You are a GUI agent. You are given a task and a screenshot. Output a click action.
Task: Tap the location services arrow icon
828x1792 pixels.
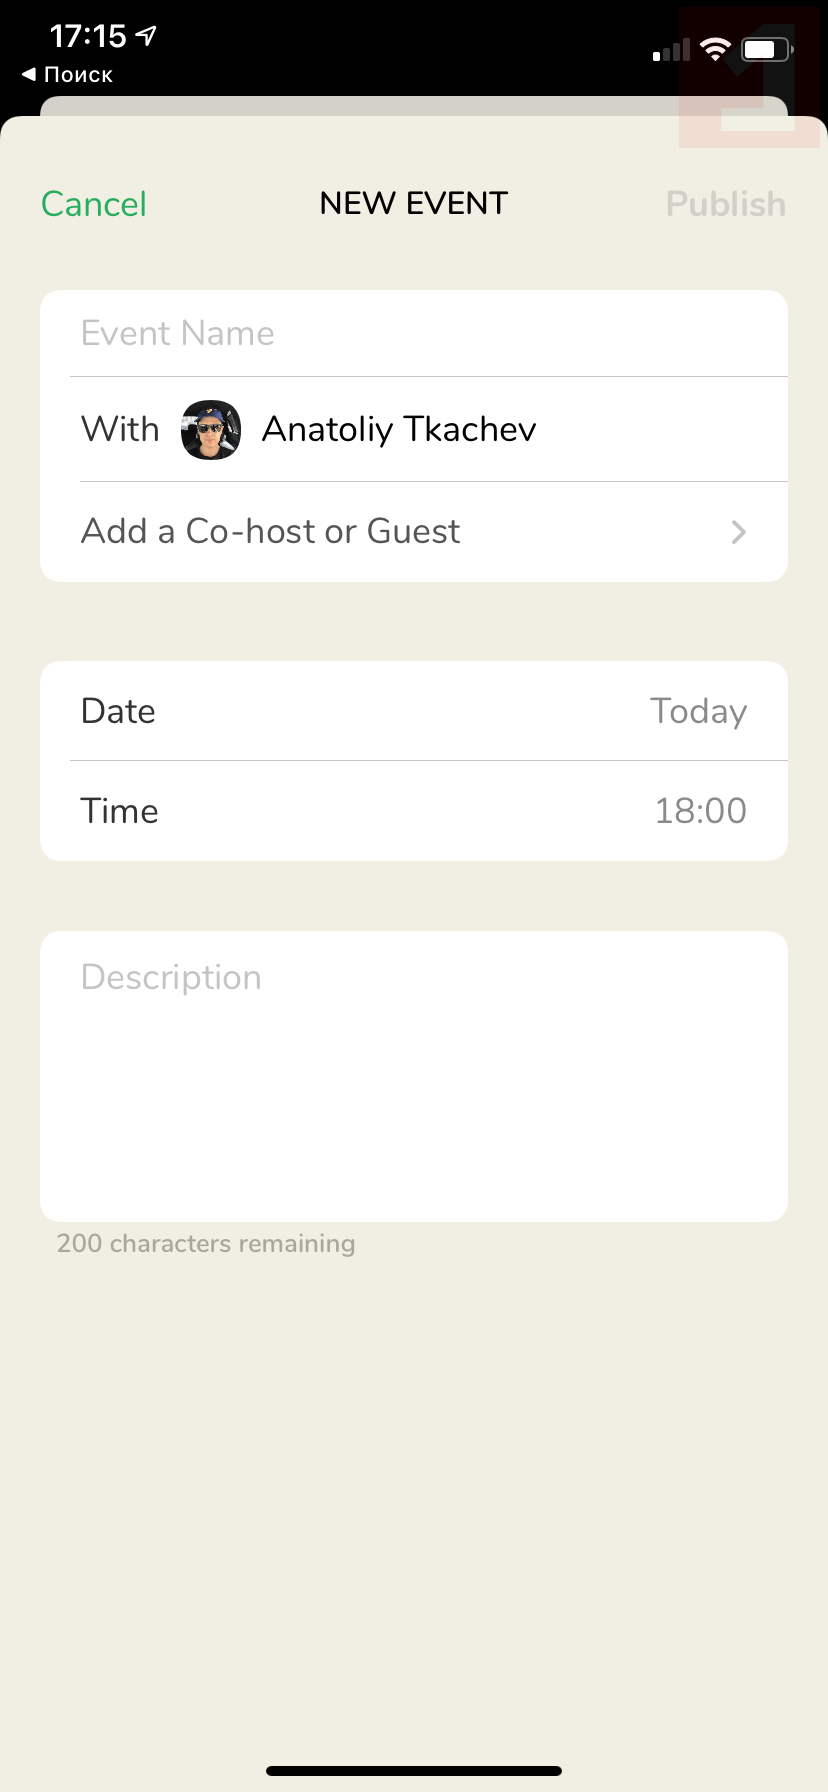point(147,37)
